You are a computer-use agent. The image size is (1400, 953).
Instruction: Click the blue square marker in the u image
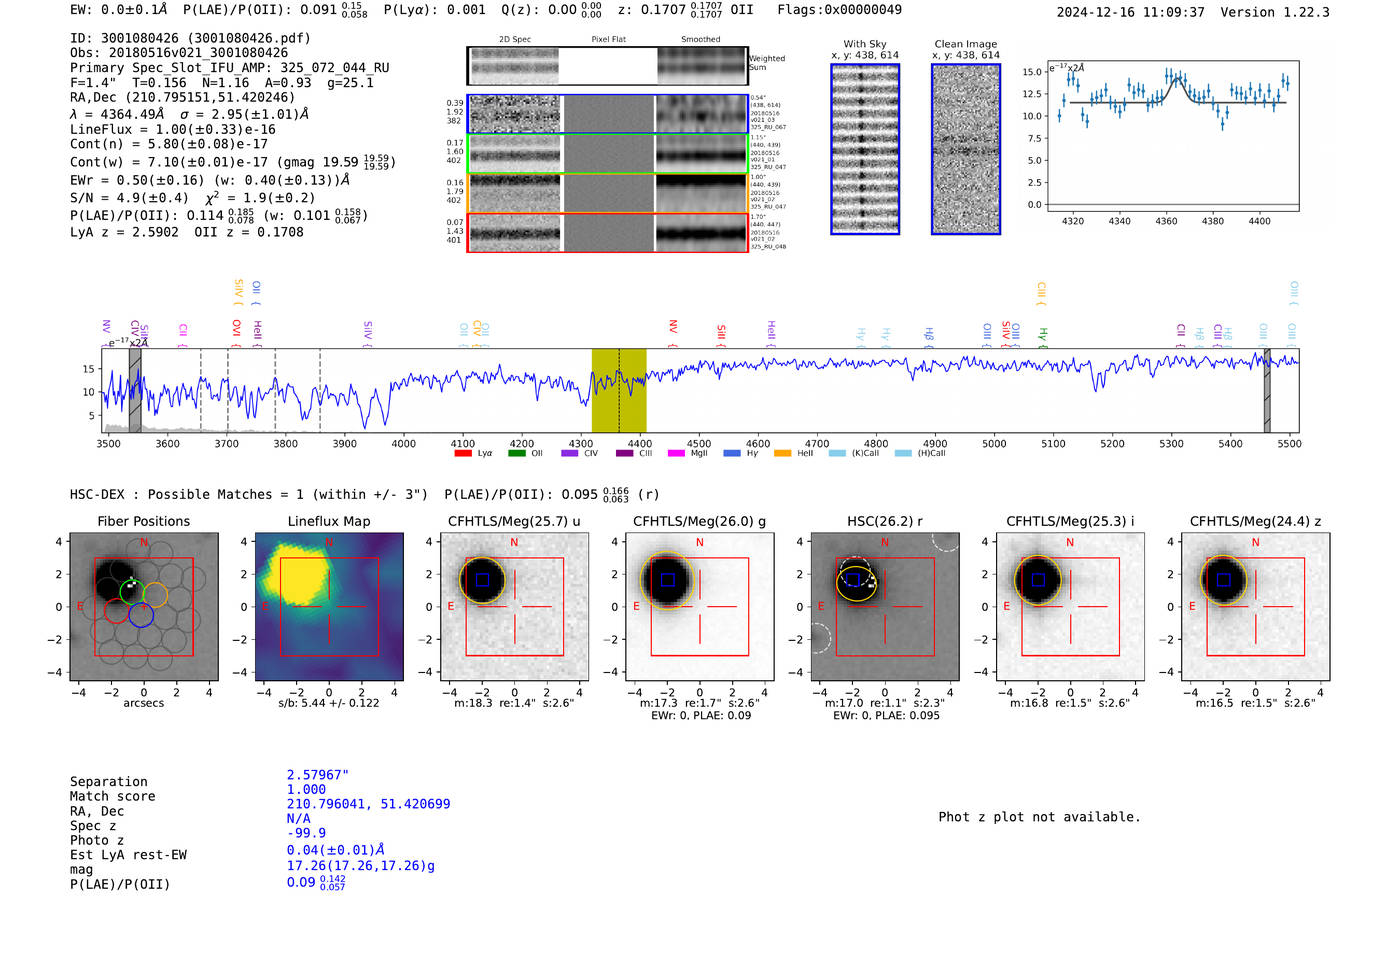[483, 580]
